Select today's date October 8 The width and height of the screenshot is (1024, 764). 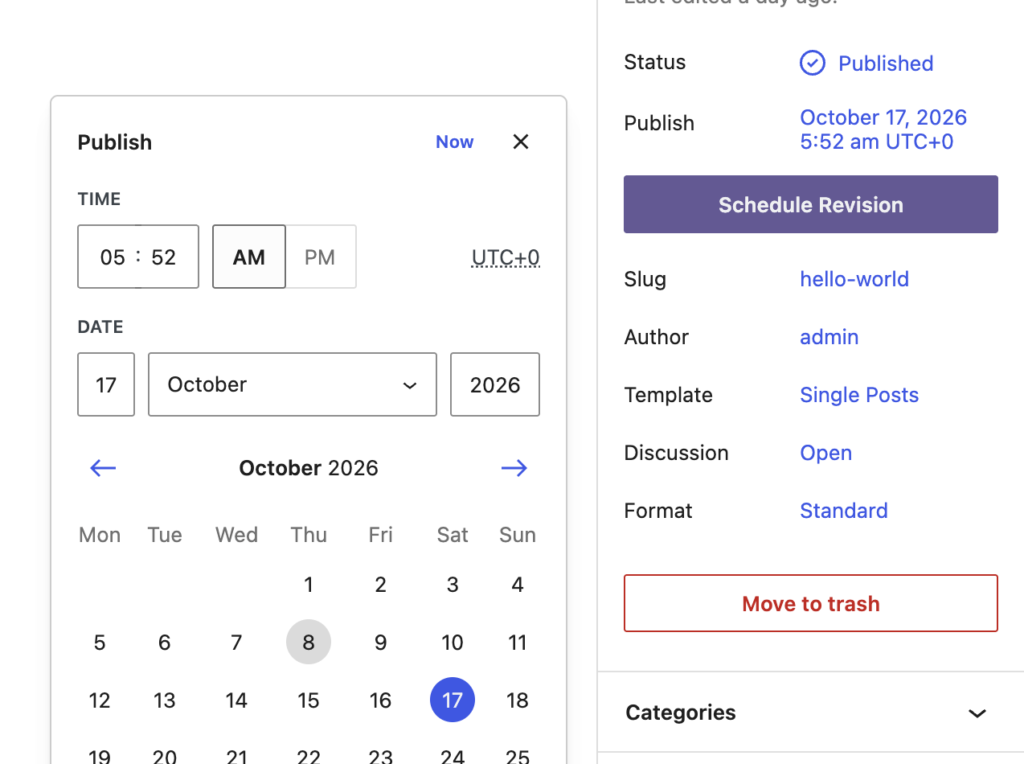tap(308, 643)
